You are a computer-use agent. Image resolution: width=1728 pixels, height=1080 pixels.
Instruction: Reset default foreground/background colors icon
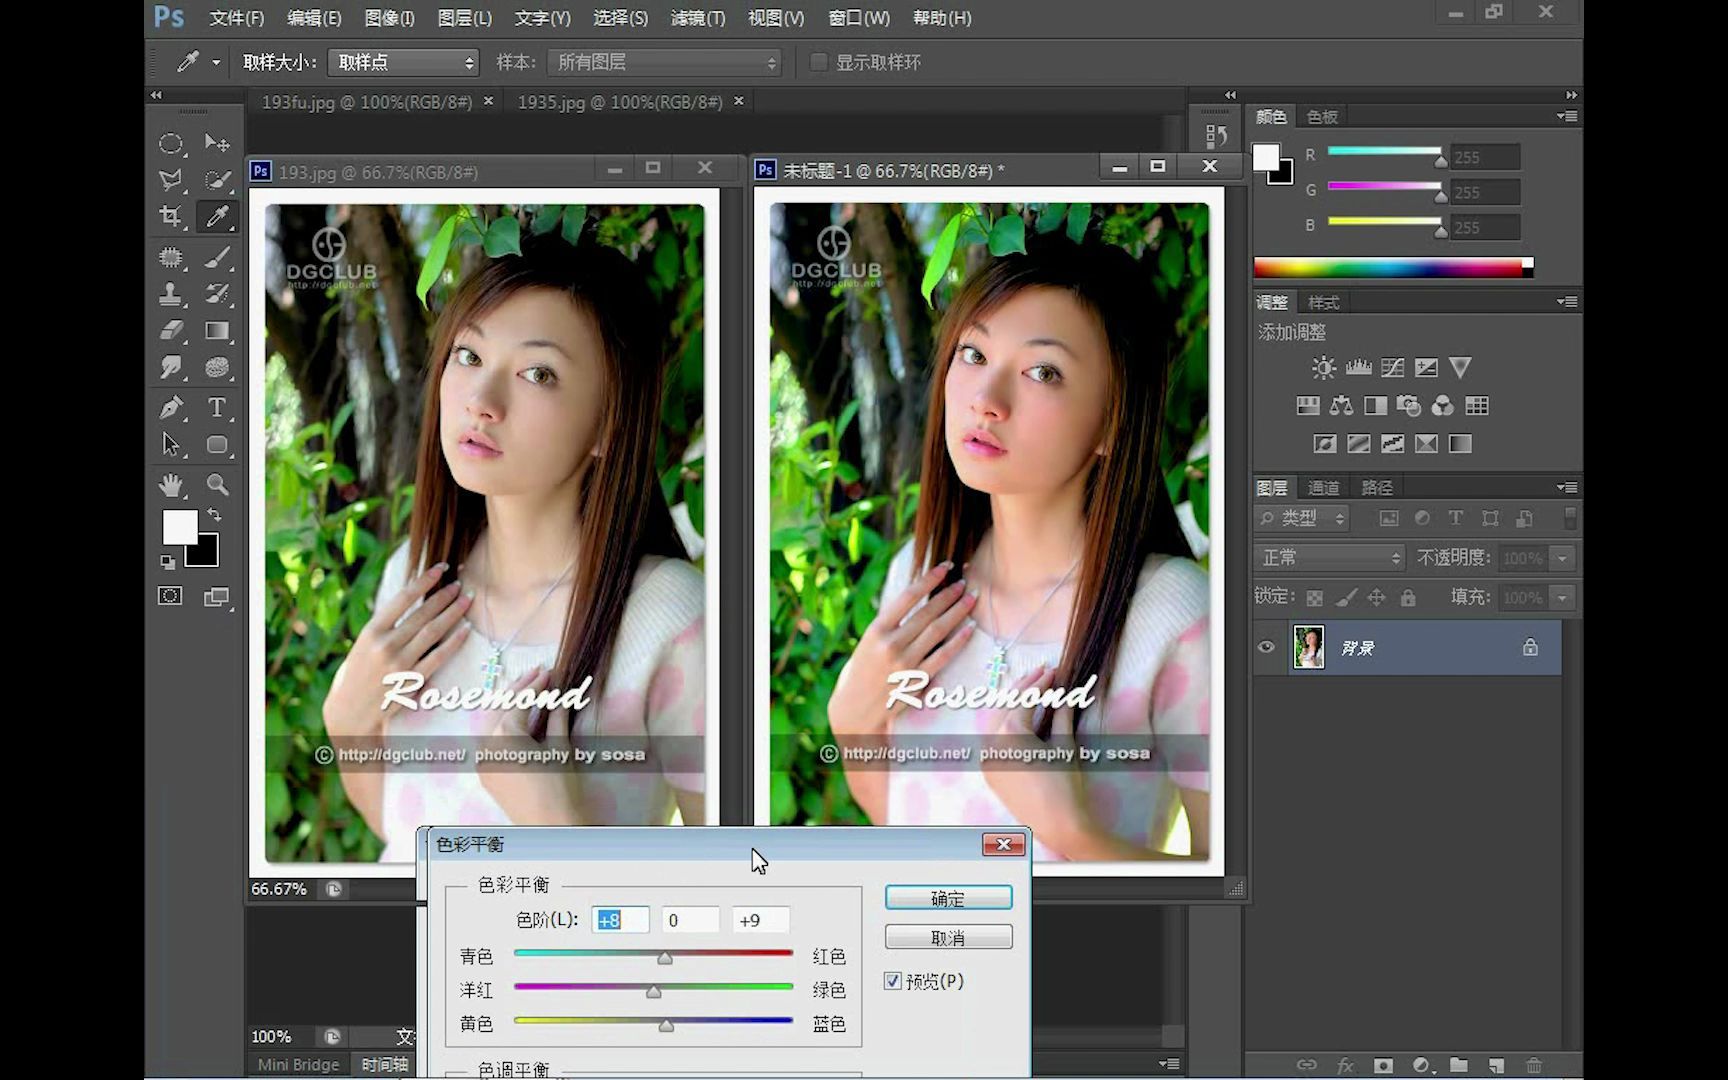pyautogui.click(x=168, y=563)
